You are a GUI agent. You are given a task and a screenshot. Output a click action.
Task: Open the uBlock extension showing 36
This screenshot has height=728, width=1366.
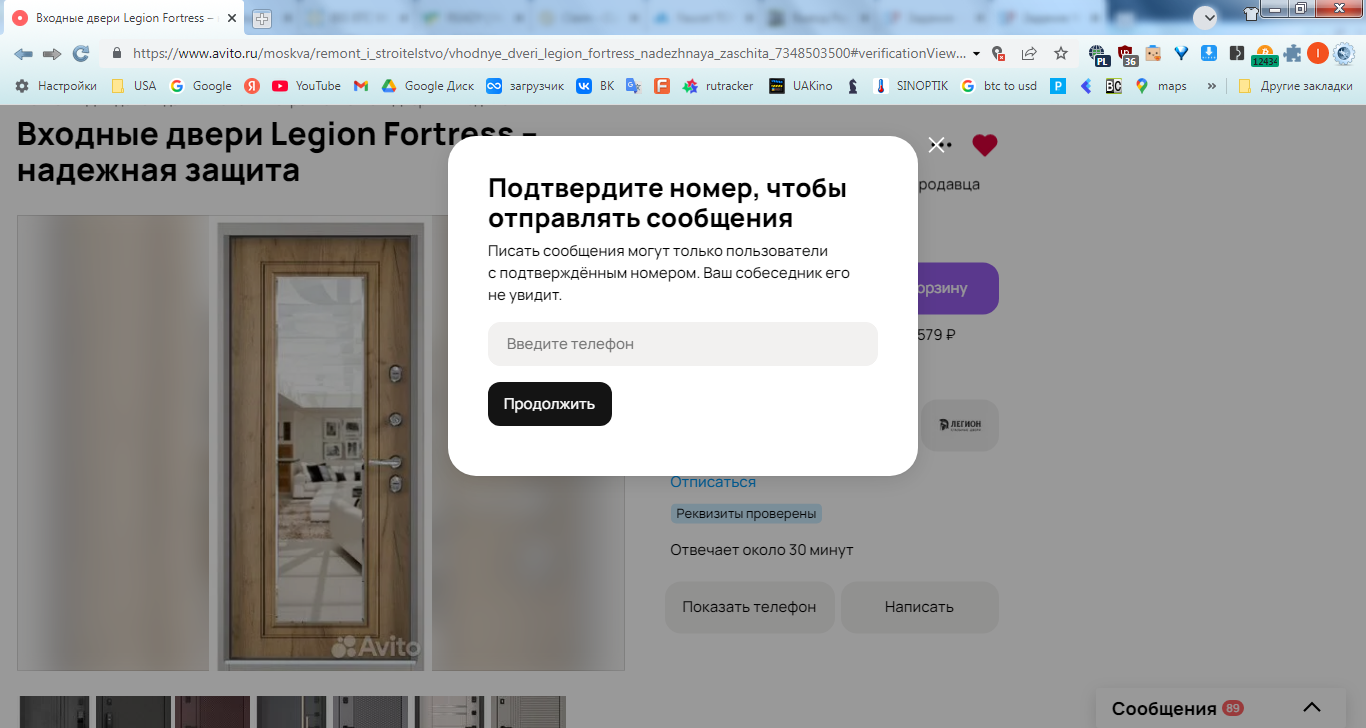(1127, 55)
